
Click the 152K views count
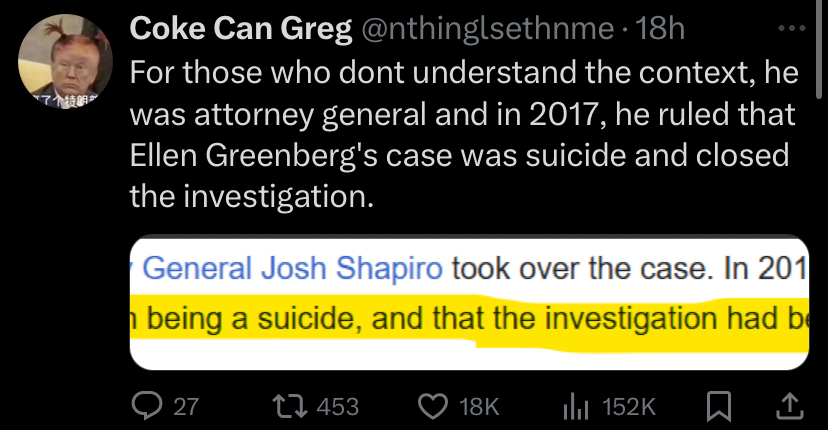(x=628, y=407)
